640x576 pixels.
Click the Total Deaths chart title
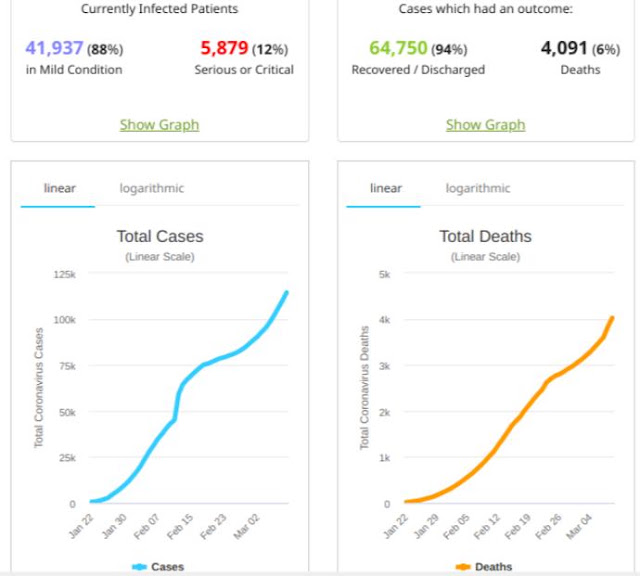tap(485, 236)
